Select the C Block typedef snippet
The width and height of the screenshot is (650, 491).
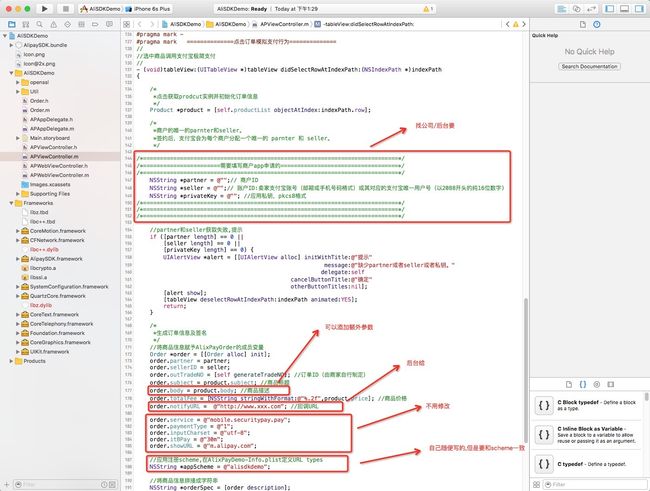click(587, 405)
